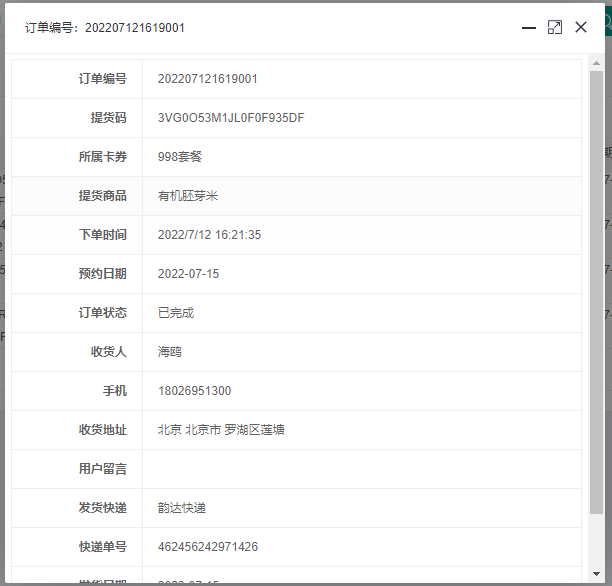Select the pickup code 3VG0O53M1JL0F0F935DF
This screenshot has height=586, width=612.
click(x=231, y=118)
